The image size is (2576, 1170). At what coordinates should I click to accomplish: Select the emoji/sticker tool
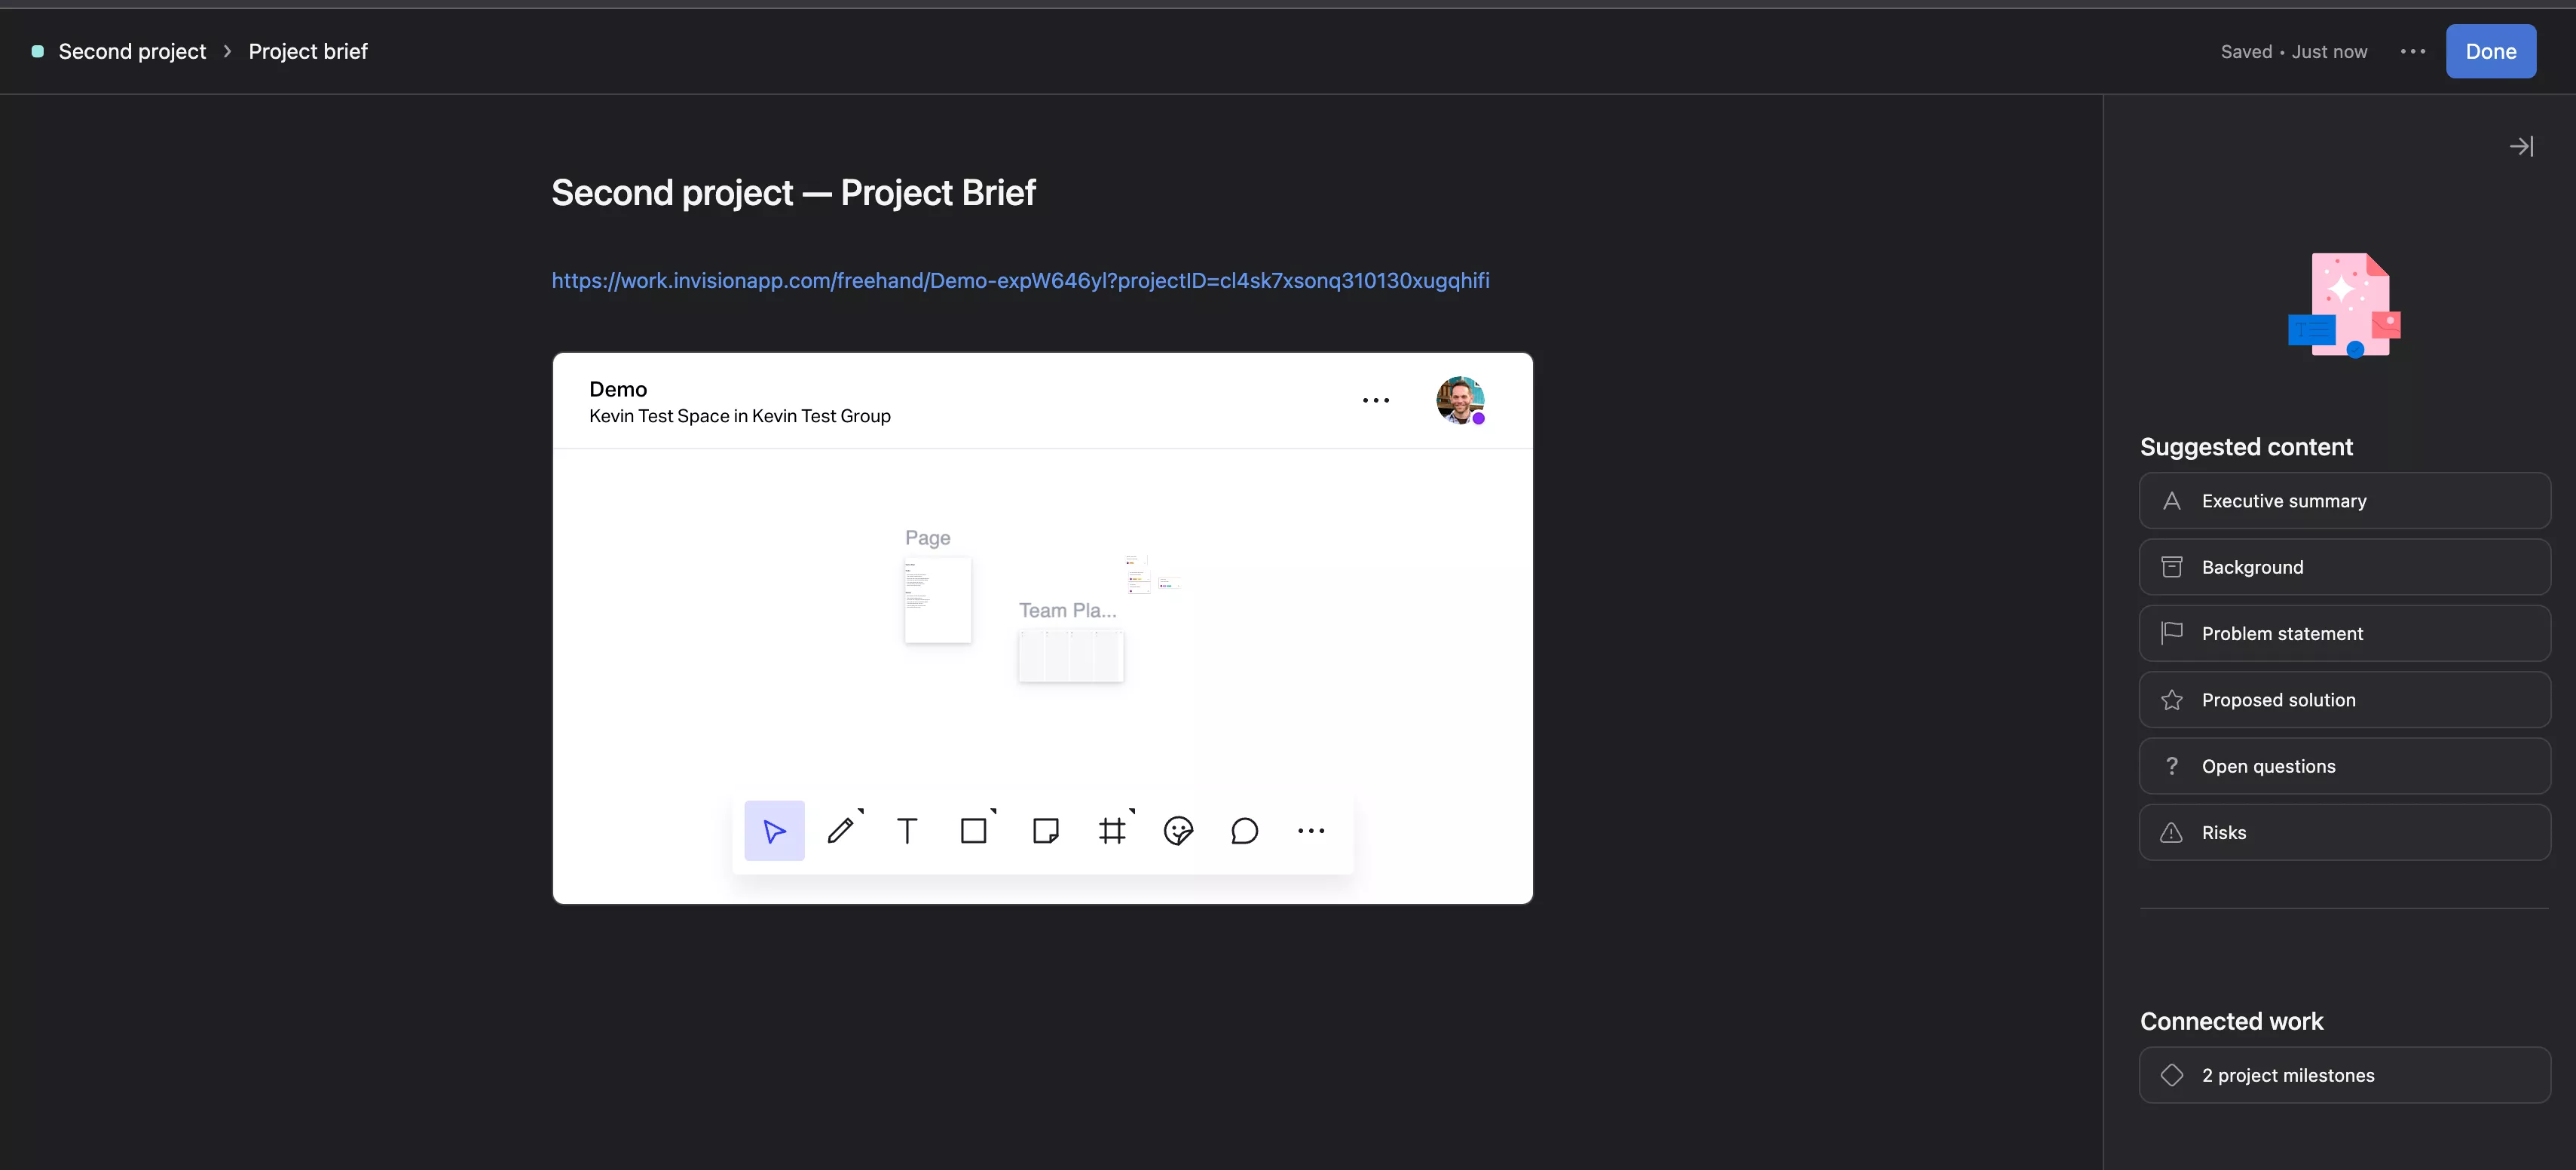coord(1178,830)
